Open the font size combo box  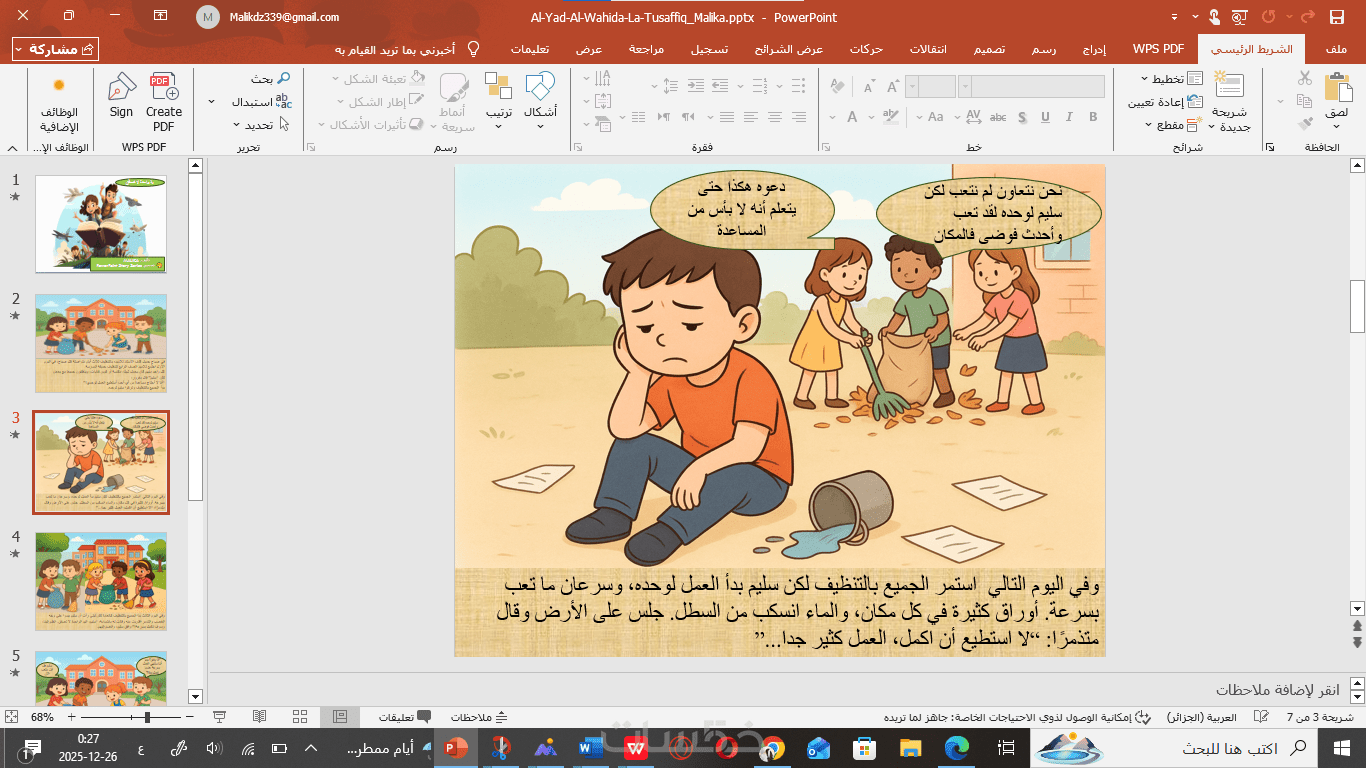tap(932, 87)
